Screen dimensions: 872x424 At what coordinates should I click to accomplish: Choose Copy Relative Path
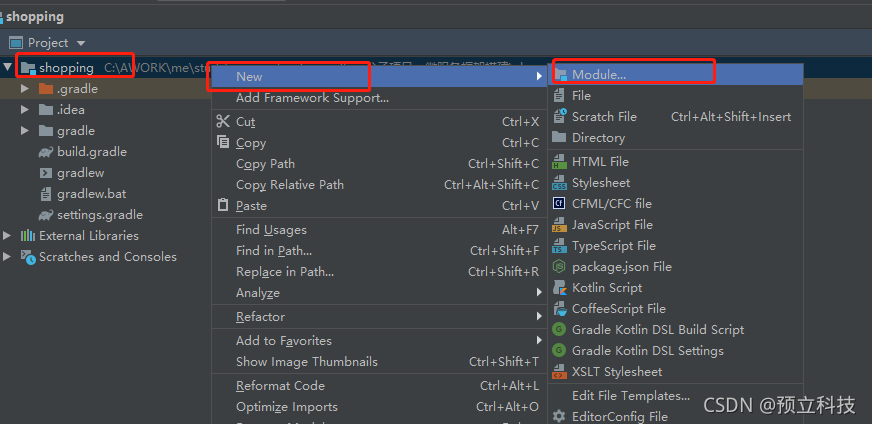point(379,185)
